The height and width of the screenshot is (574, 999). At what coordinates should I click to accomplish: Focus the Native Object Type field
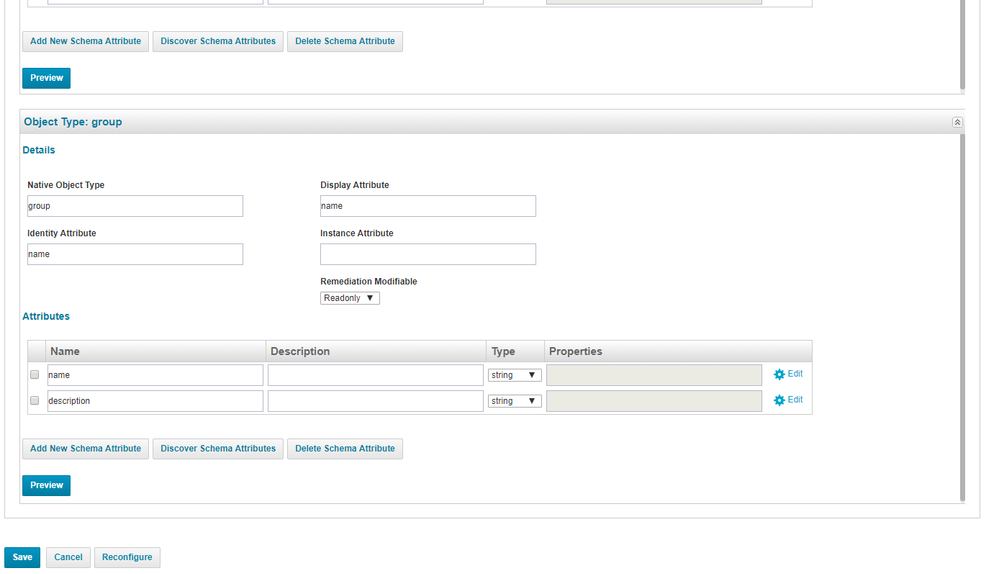(x=135, y=206)
